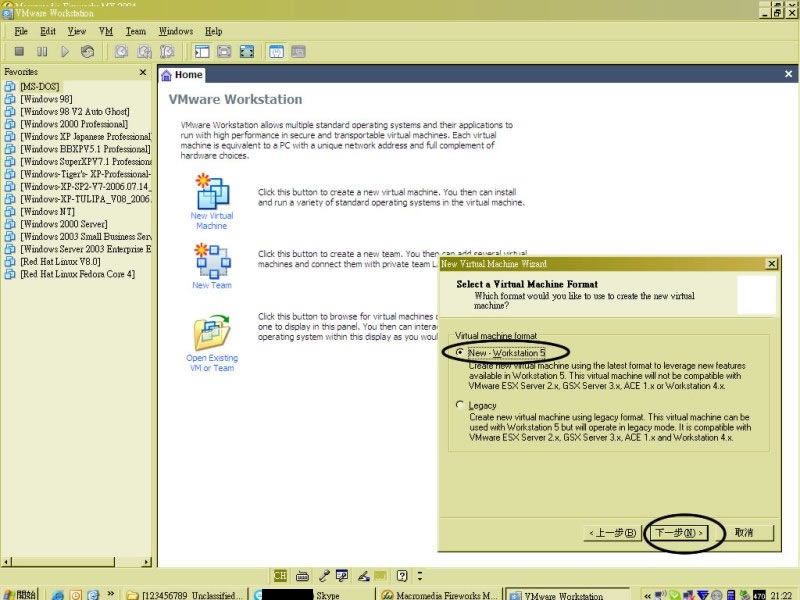
Task: Switch to Skype taskbar button
Action: (312, 595)
